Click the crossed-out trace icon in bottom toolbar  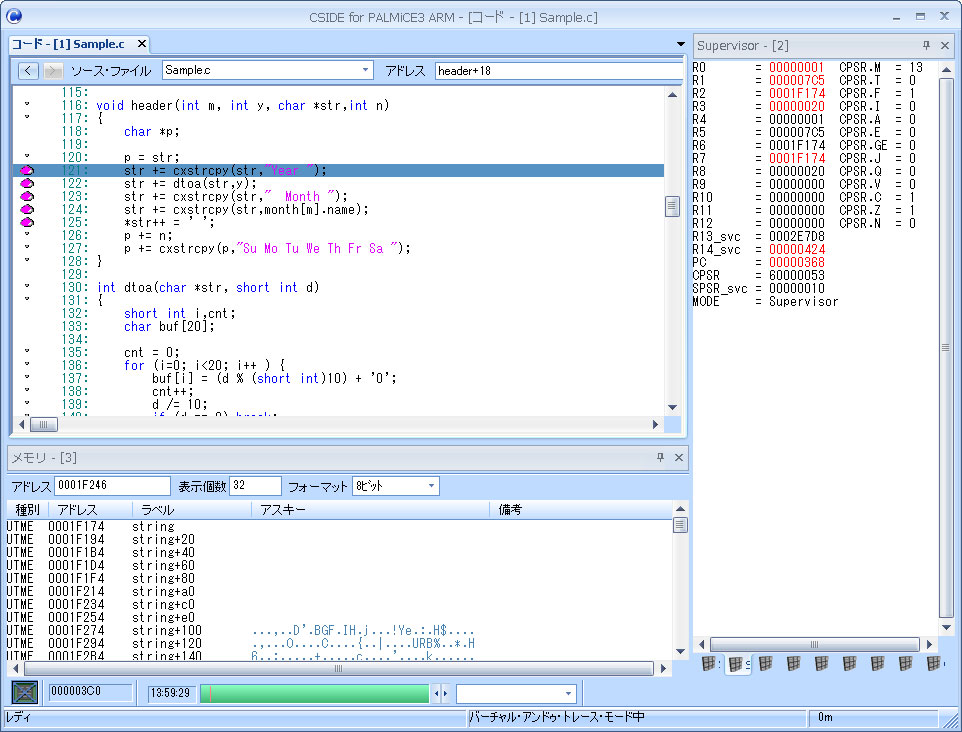tap(25, 693)
